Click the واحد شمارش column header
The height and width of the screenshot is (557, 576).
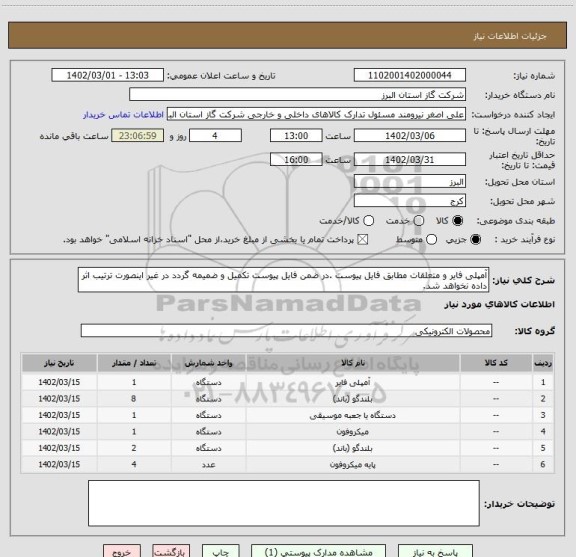point(208,363)
